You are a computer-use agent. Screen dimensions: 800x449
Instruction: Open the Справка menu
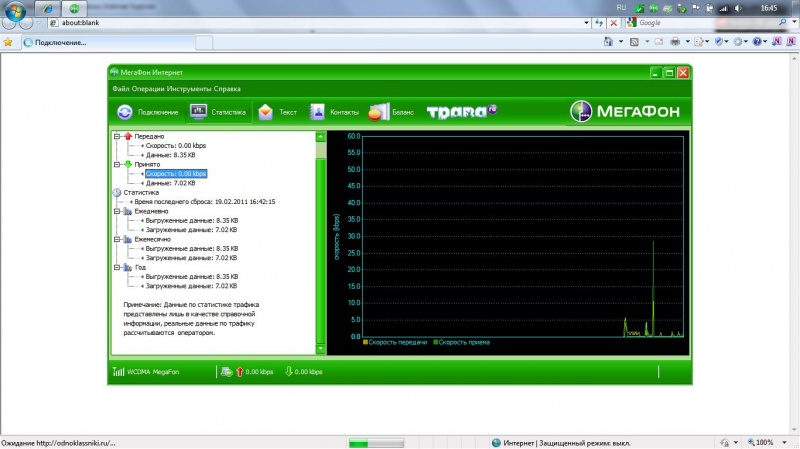(x=227, y=89)
